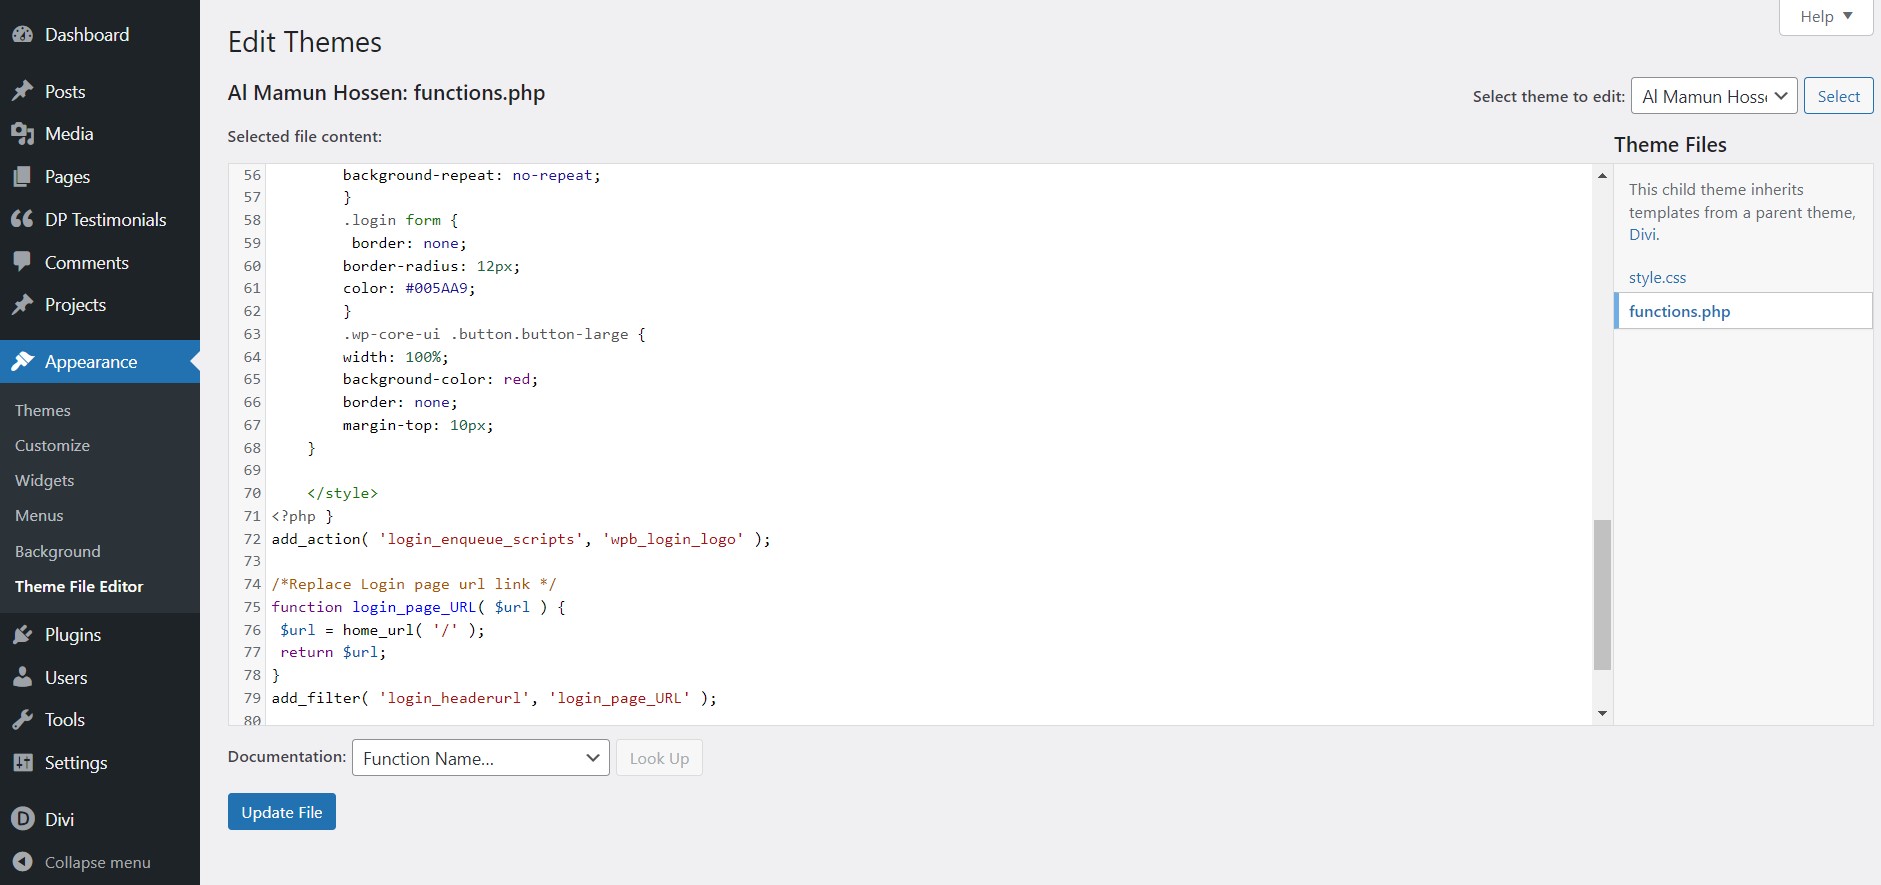The height and width of the screenshot is (885, 1881).
Task: Click the Collapse menu arrow icon
Action: [x=22, y=862]
